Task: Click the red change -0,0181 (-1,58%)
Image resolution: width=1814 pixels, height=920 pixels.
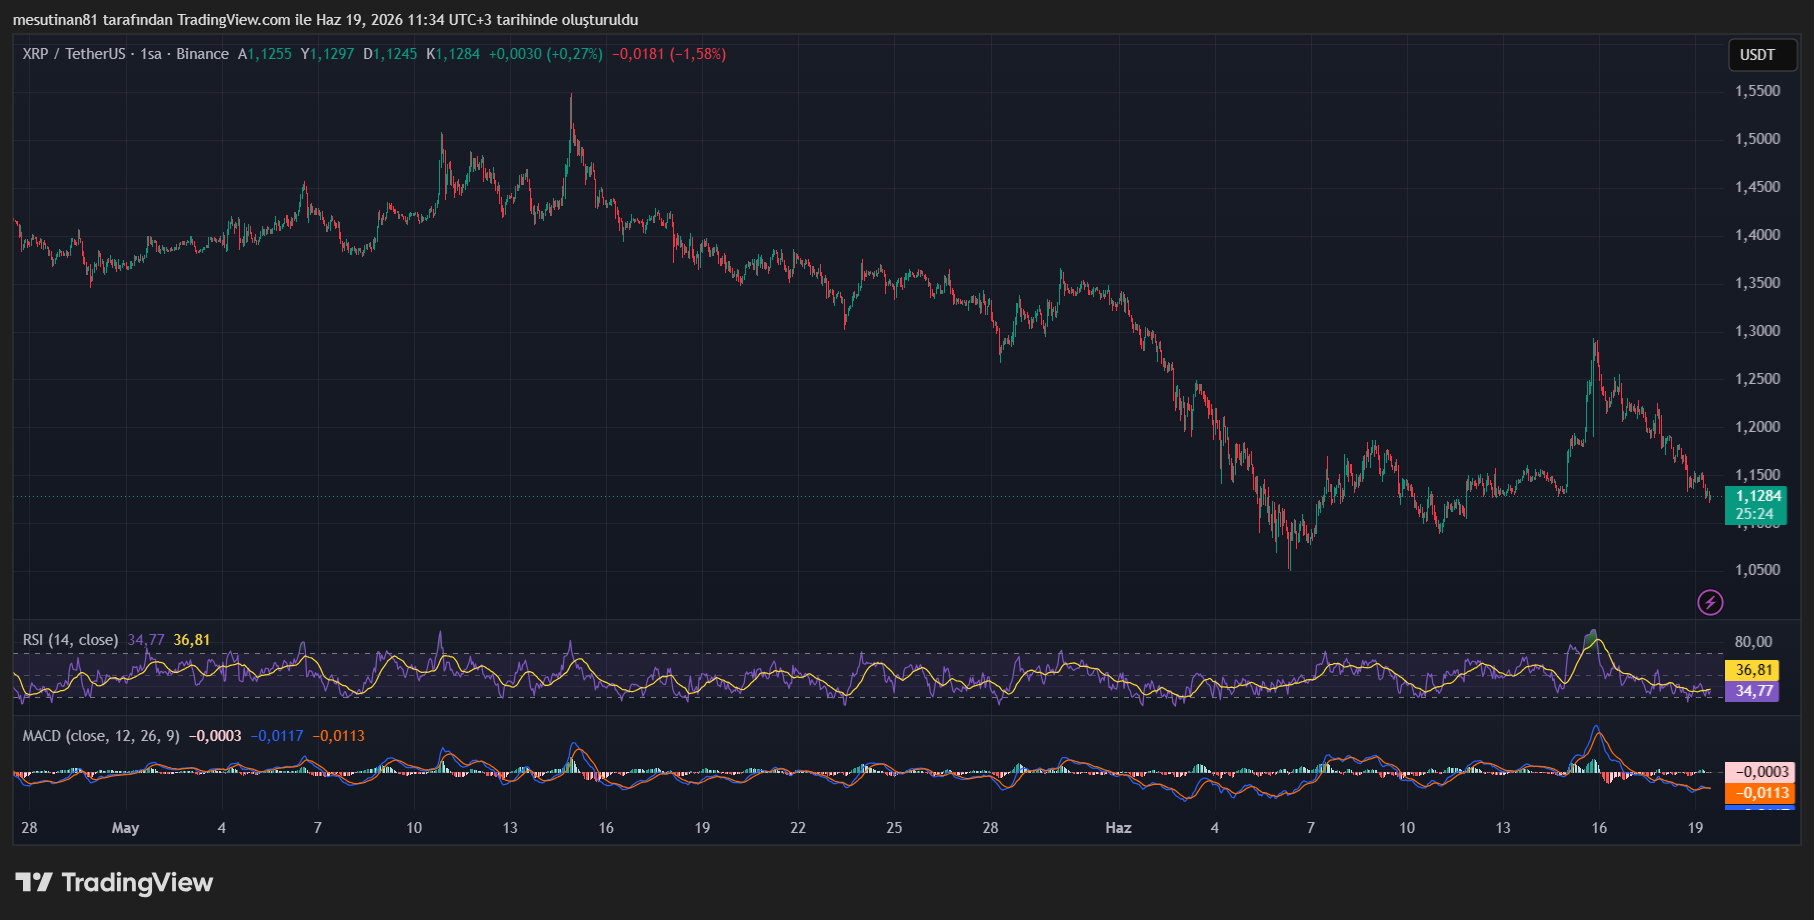Action: tap(669, 54)
